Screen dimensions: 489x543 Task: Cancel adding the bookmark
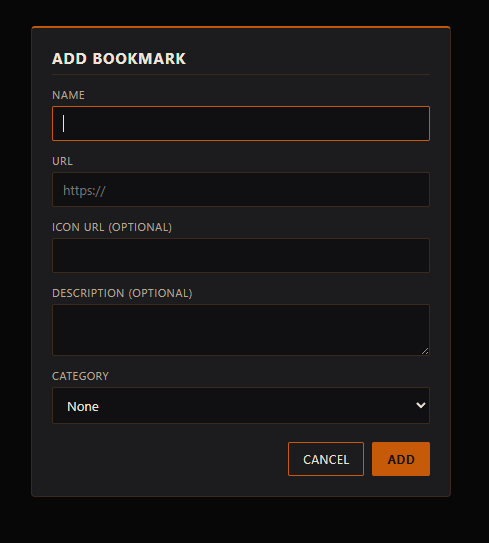[x=326, y=459]
